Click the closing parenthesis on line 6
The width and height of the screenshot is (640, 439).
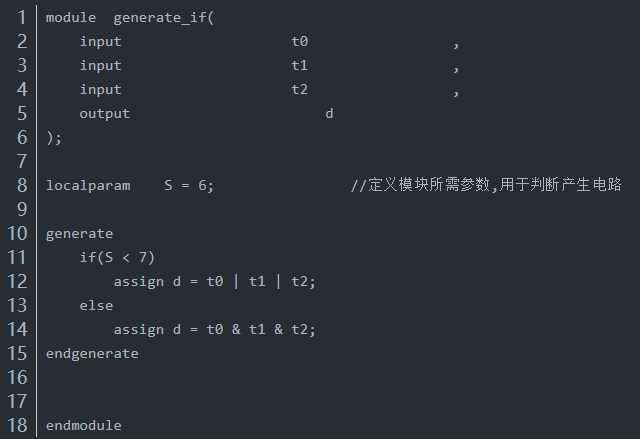[x=49, y=138]
